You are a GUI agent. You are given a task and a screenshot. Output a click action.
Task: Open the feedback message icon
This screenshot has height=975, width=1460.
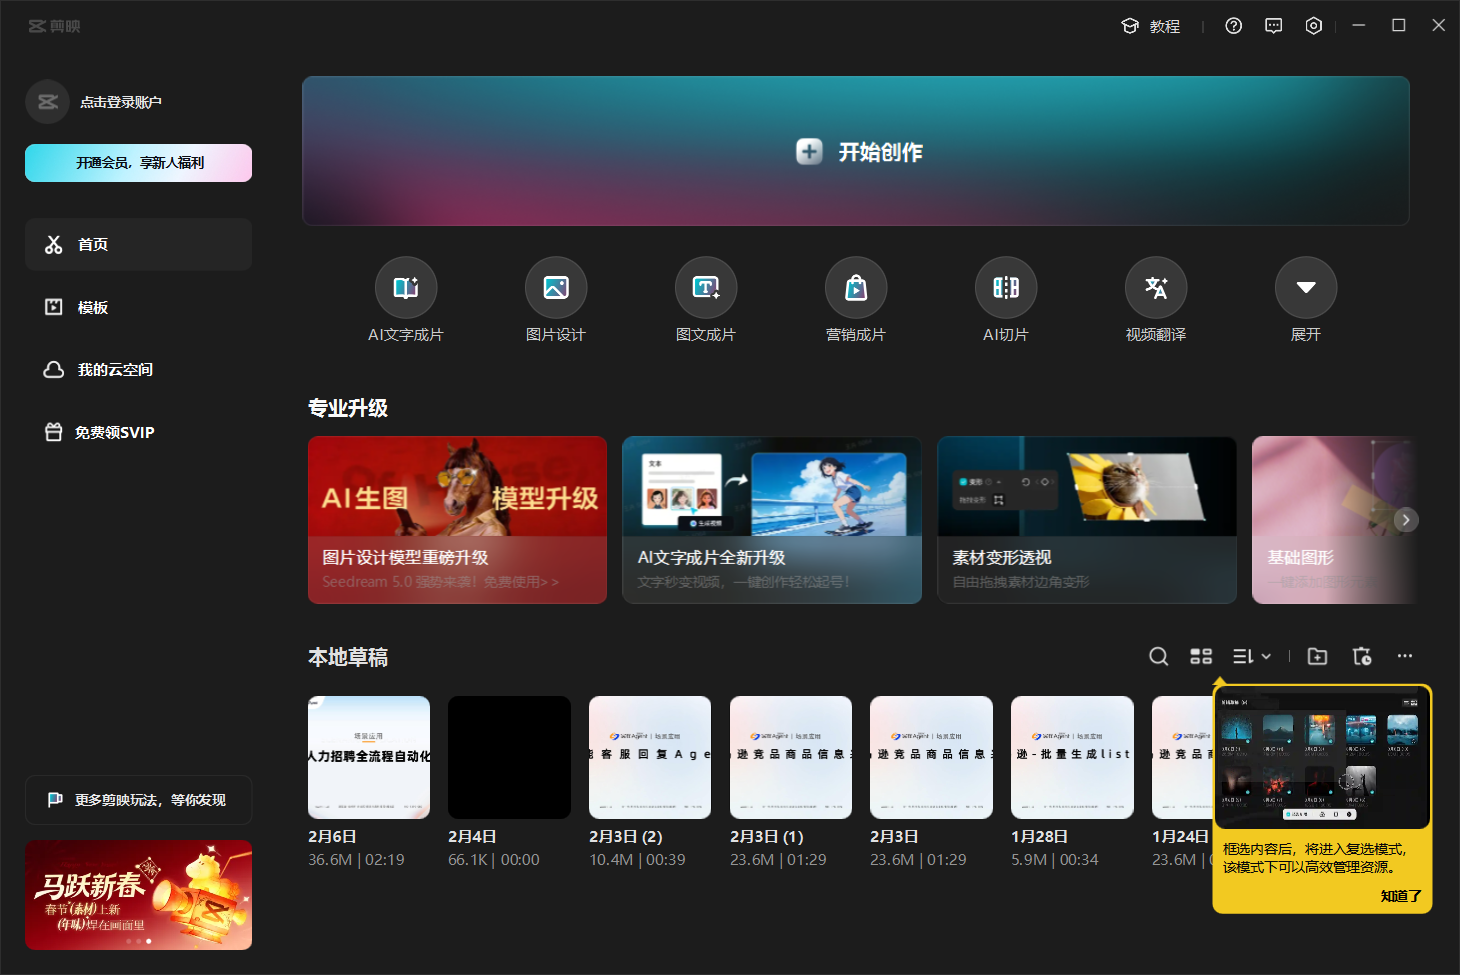pyautogui.click(x=1273, y=26)
